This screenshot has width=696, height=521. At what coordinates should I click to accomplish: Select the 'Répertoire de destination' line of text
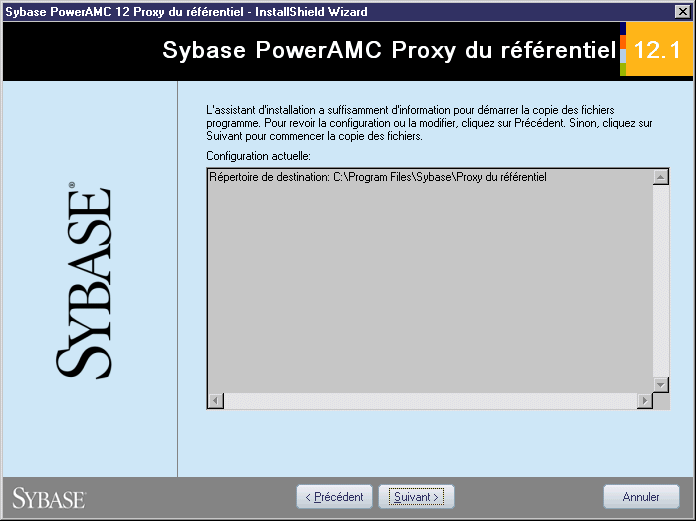coord(378,177)
